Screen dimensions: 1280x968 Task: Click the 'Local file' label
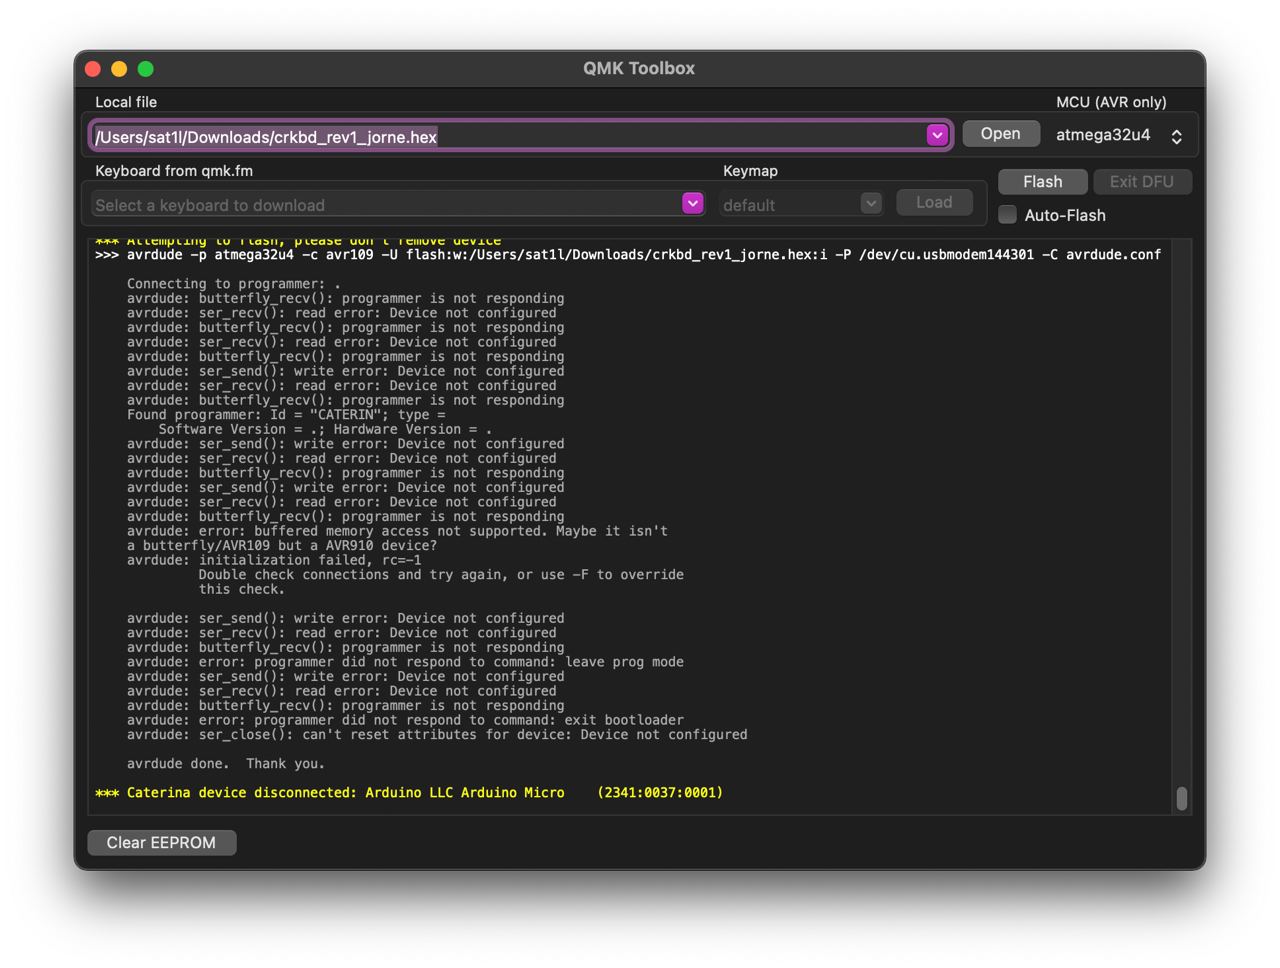click(x=126, y=102)
